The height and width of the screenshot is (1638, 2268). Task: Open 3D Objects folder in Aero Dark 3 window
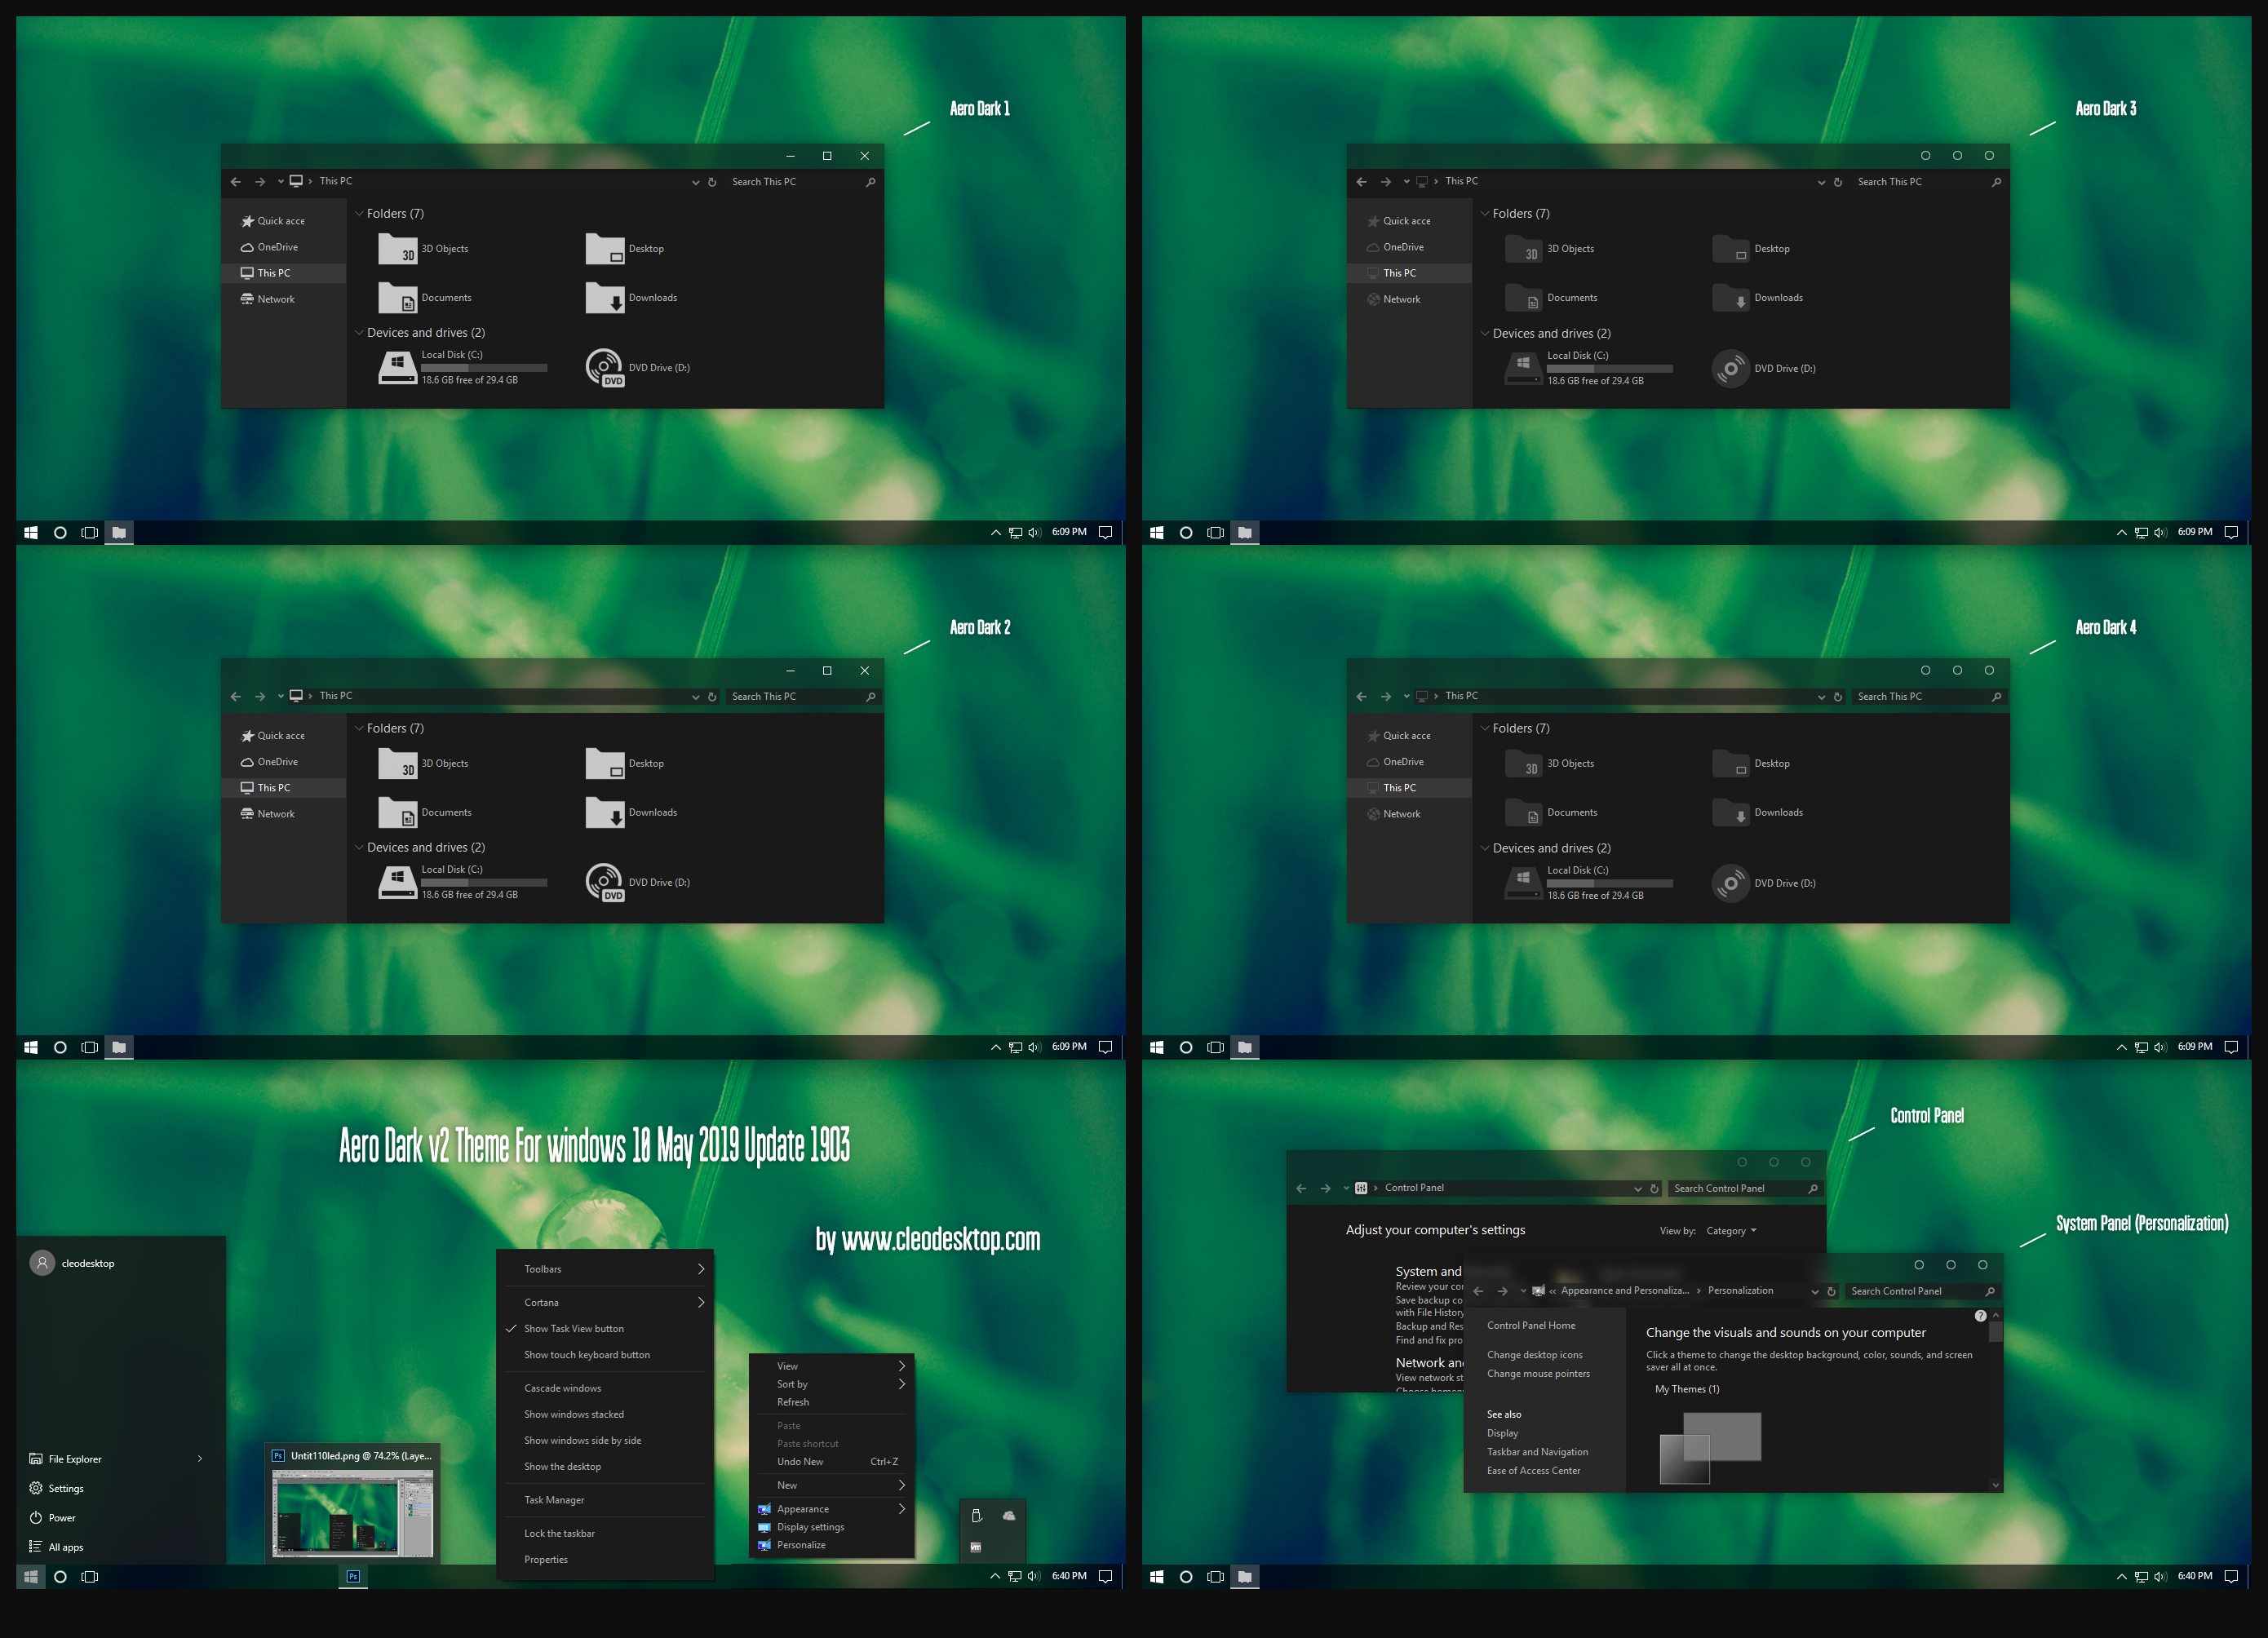tap(1549, 249)
